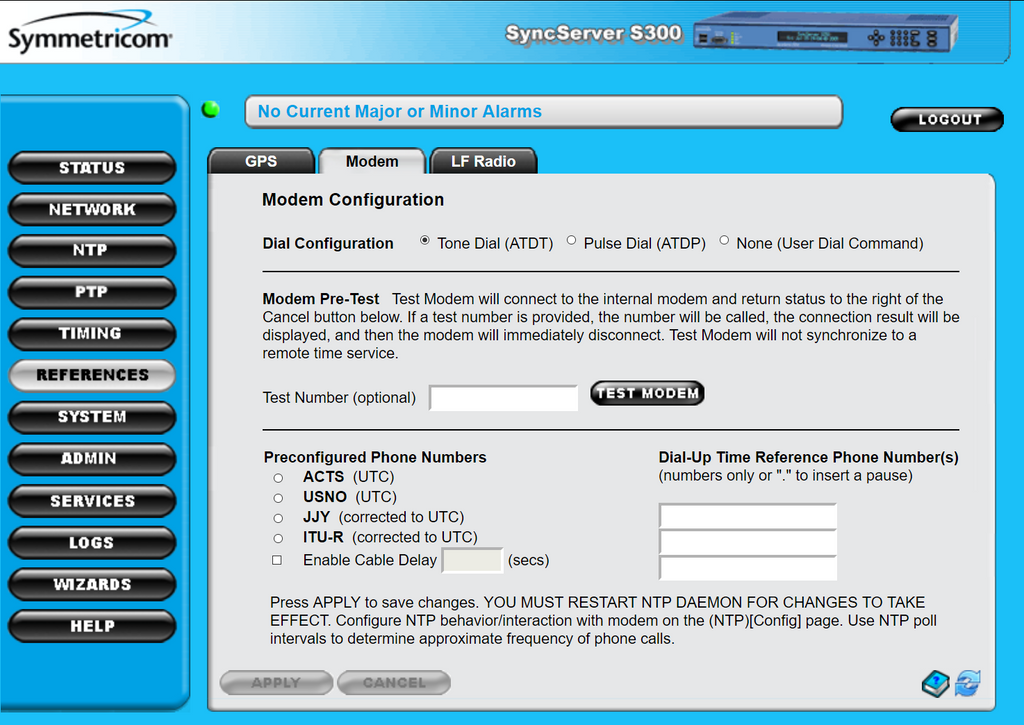Screen dimensions: 1024x725
Task: Click the green alarm status indicator
Action: [211, 110]
